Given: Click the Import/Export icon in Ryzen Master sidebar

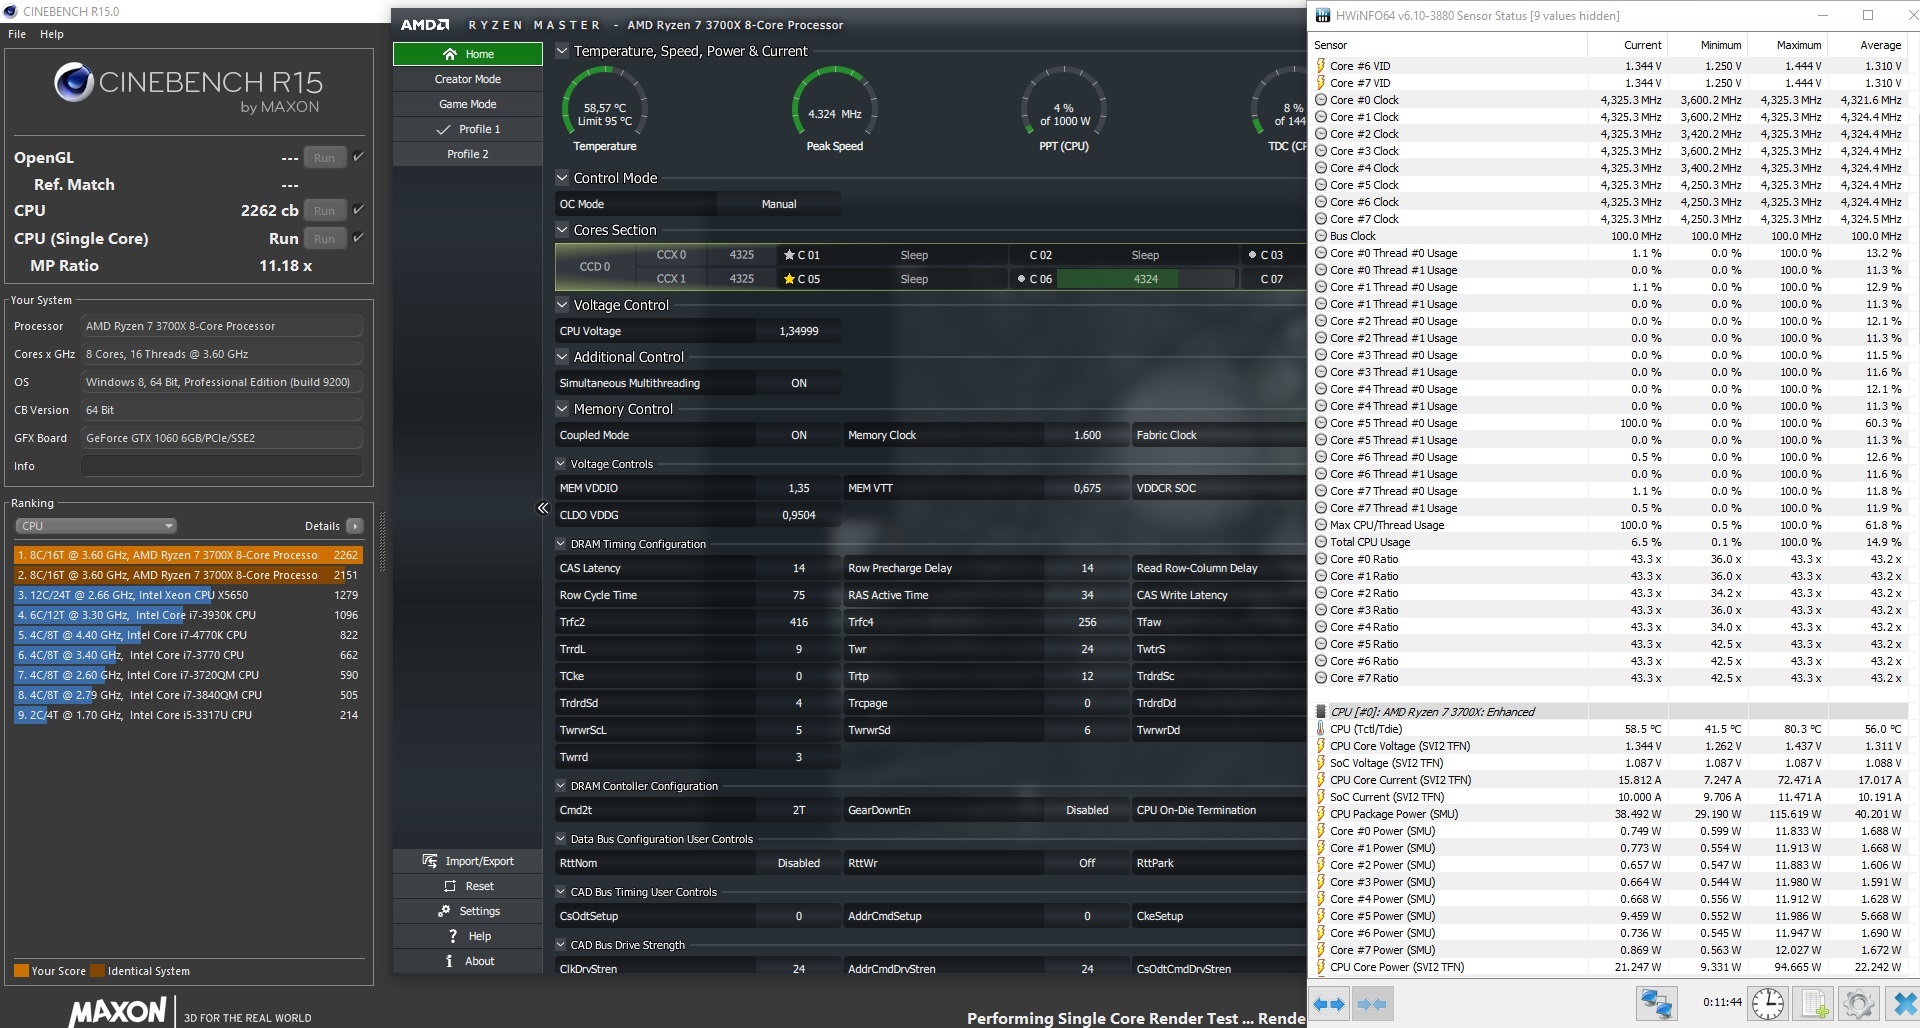Looking at the screenshot, I should pyautogui.click(x=430, y=861).
